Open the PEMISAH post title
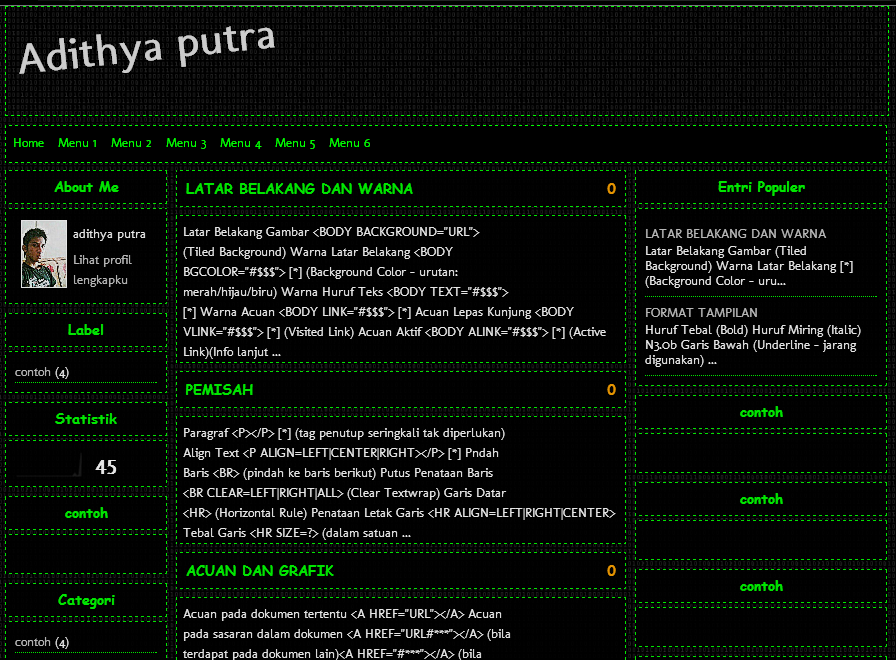The image size is (896, 660). pos(219,390)
